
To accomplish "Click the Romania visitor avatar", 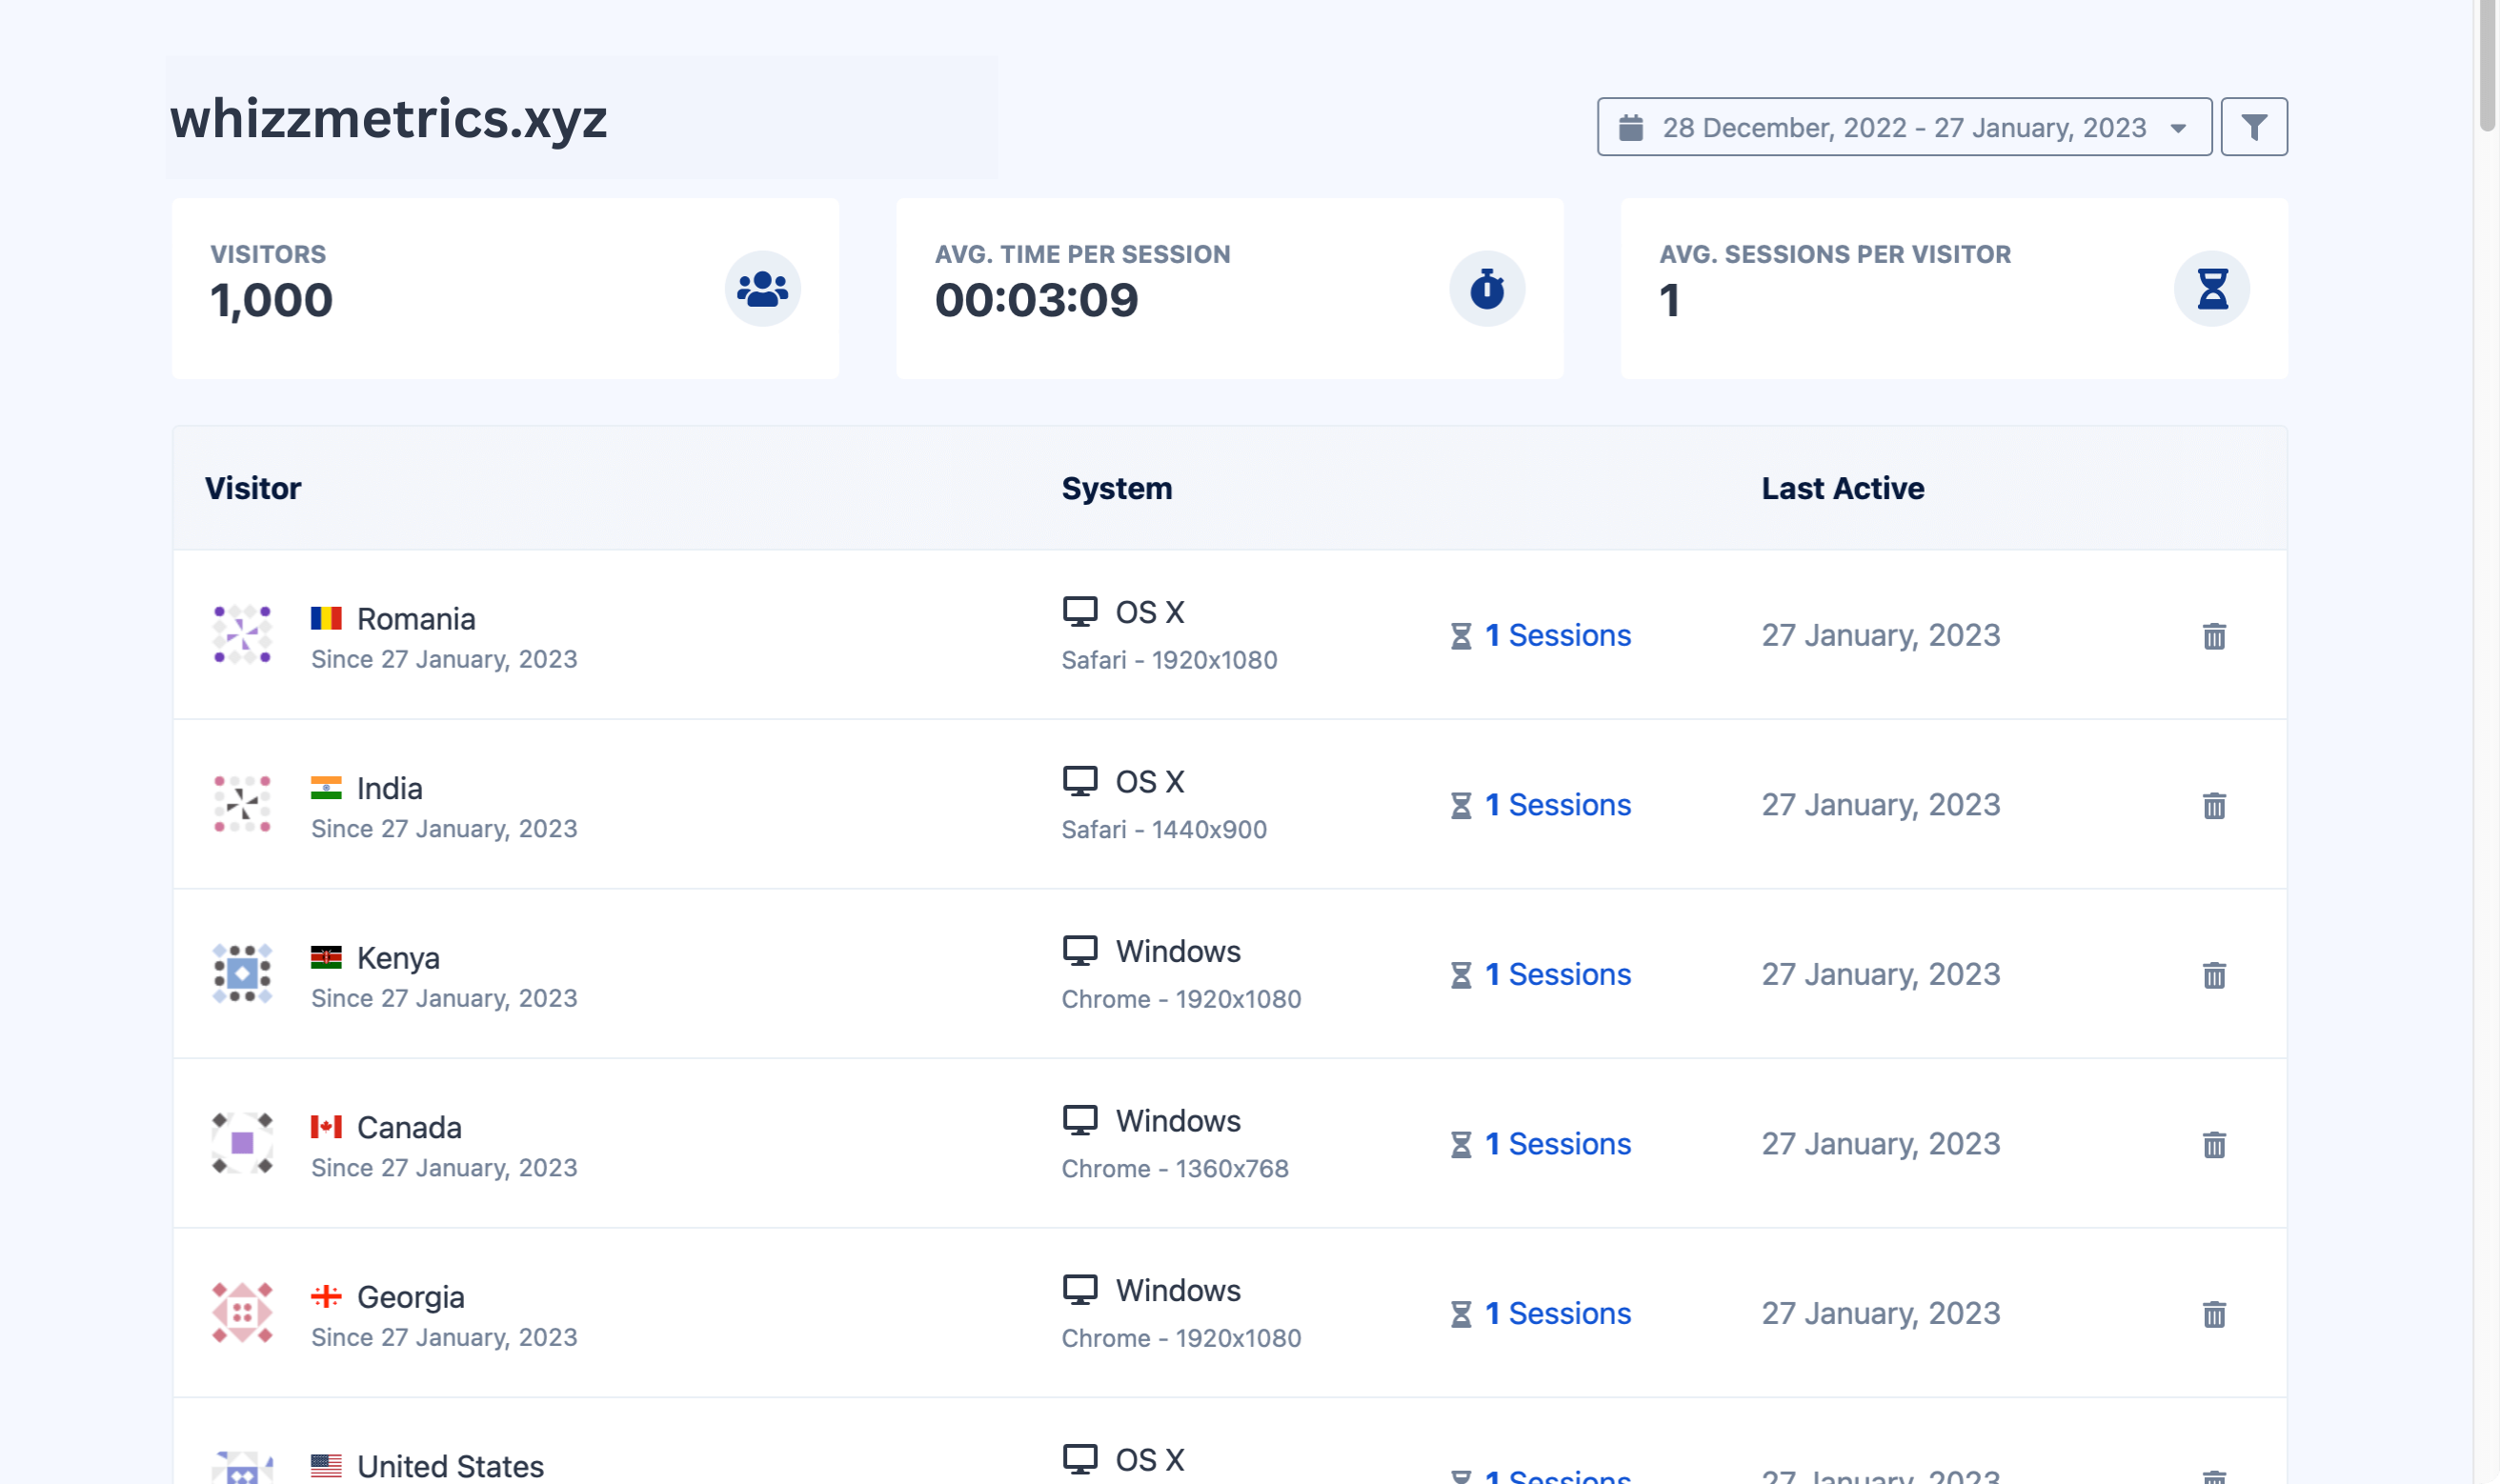I will coord(242,635).
